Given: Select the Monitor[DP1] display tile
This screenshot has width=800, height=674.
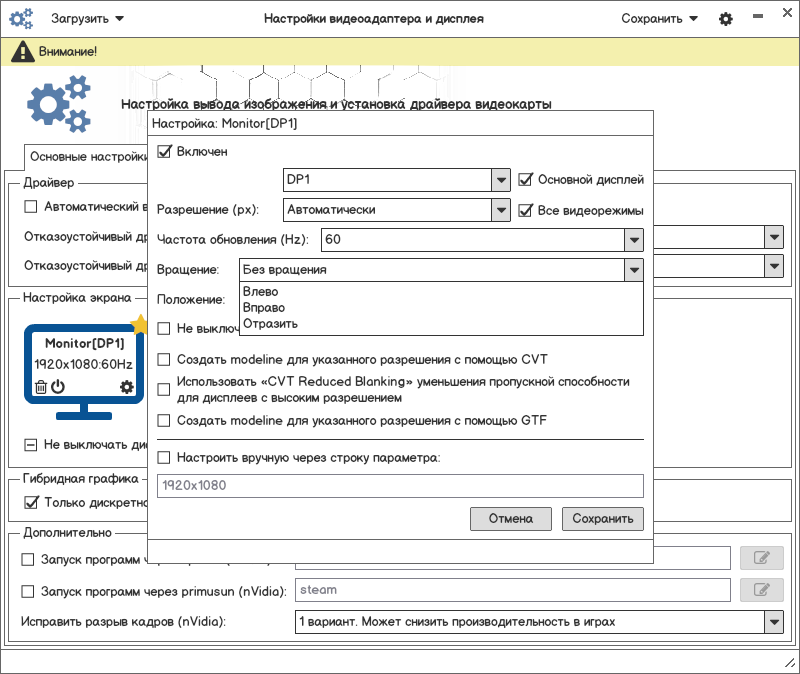Looking at the screenshot, I should coord(84,371).
